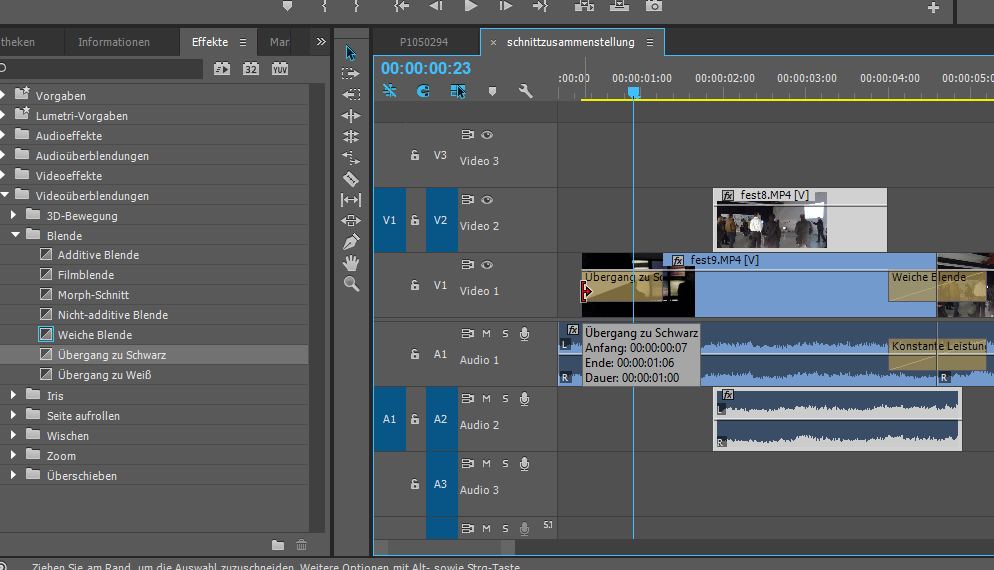
Task: Toggle lock on the V1 track
Action: coord(415,285)
